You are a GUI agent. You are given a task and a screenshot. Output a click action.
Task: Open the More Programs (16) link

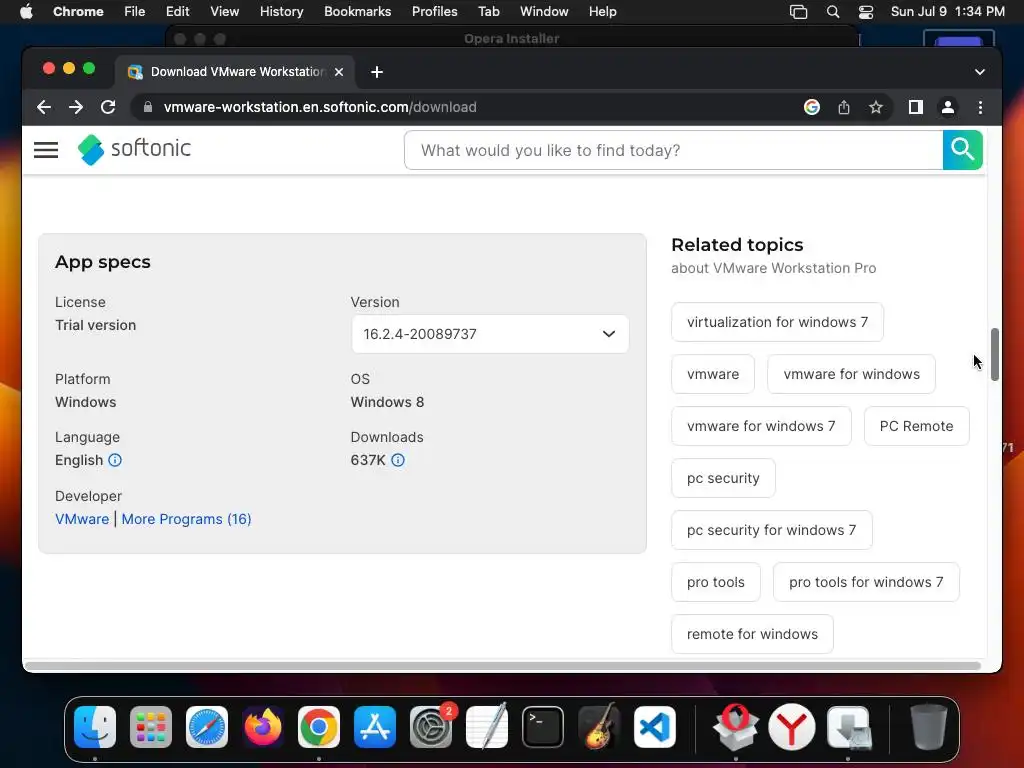tap(186, 519)
